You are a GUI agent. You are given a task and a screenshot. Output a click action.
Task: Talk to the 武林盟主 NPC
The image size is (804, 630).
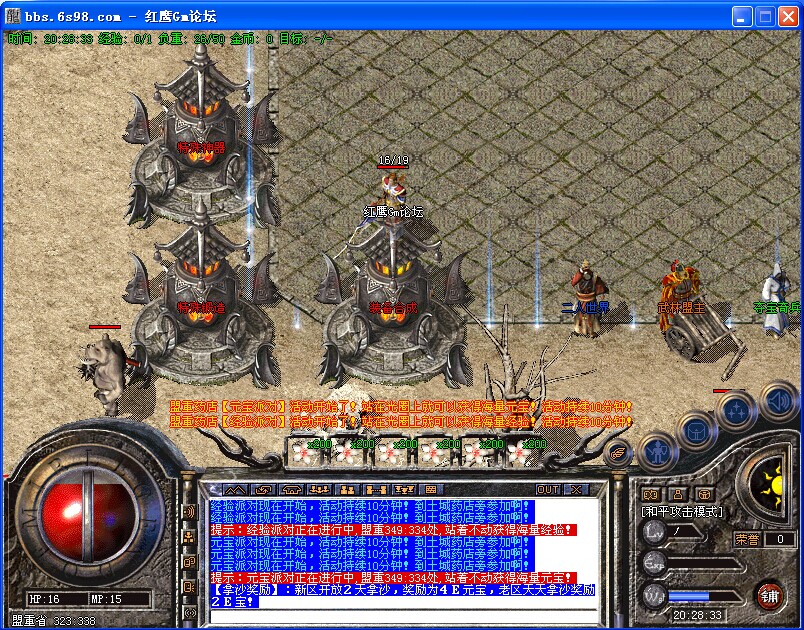[x=680, y=297]
